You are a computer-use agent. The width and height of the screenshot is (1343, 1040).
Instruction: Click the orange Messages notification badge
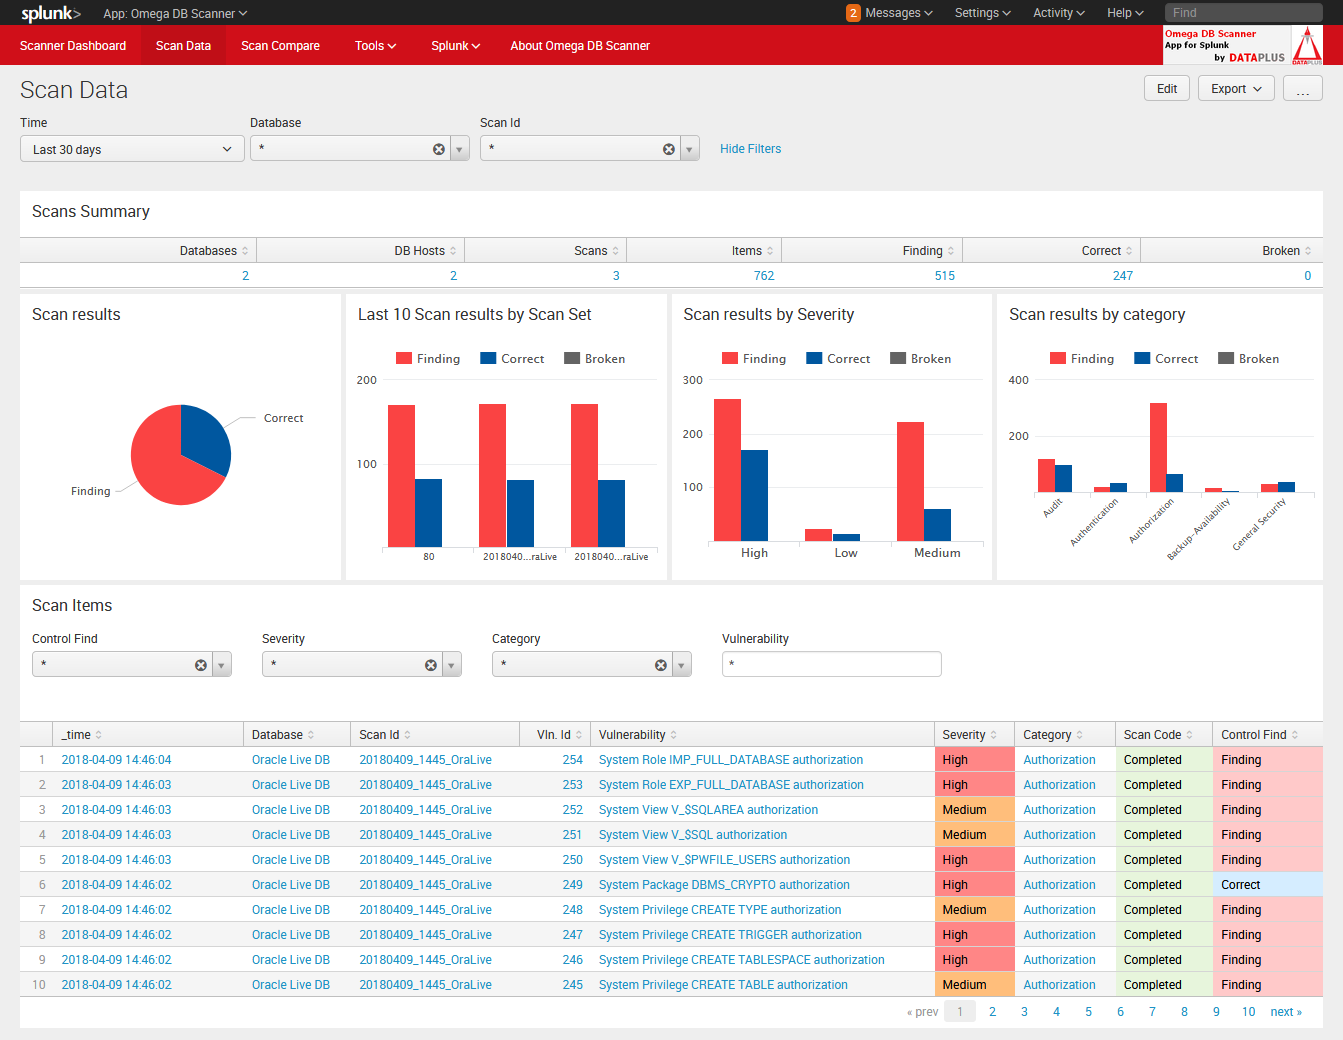852,13
